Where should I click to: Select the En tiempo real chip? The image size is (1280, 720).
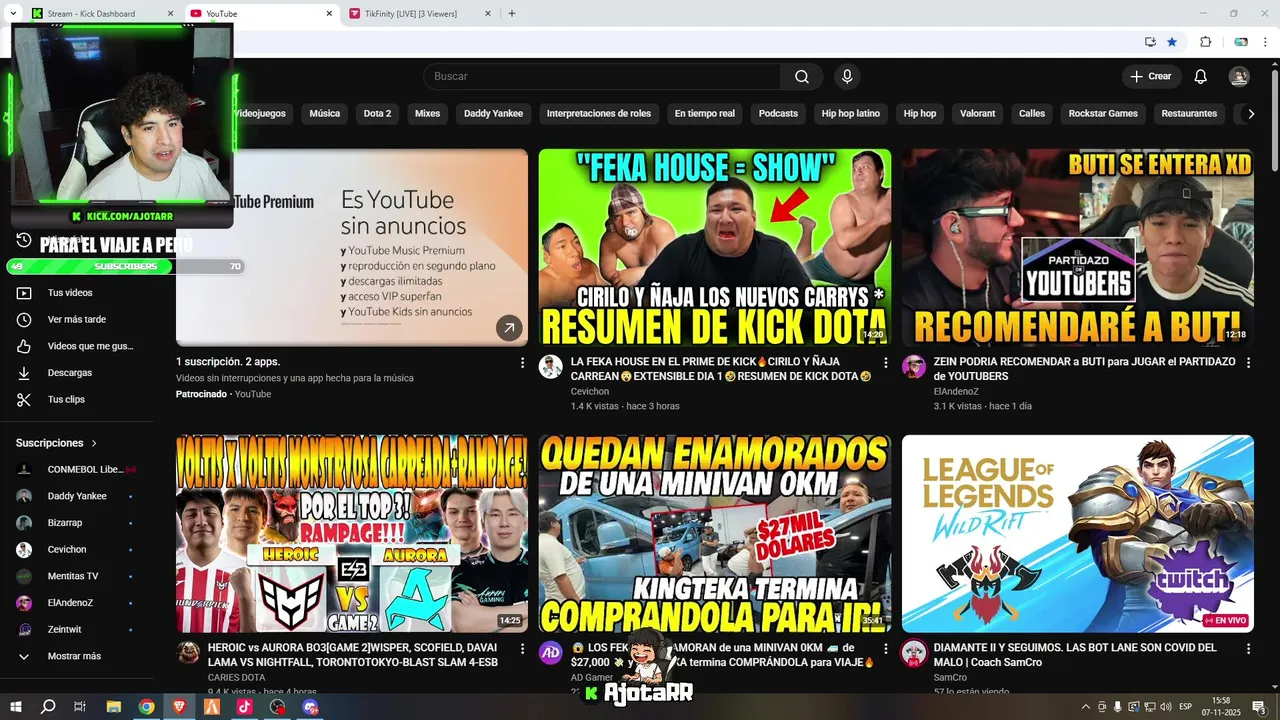tap(704, 114)
